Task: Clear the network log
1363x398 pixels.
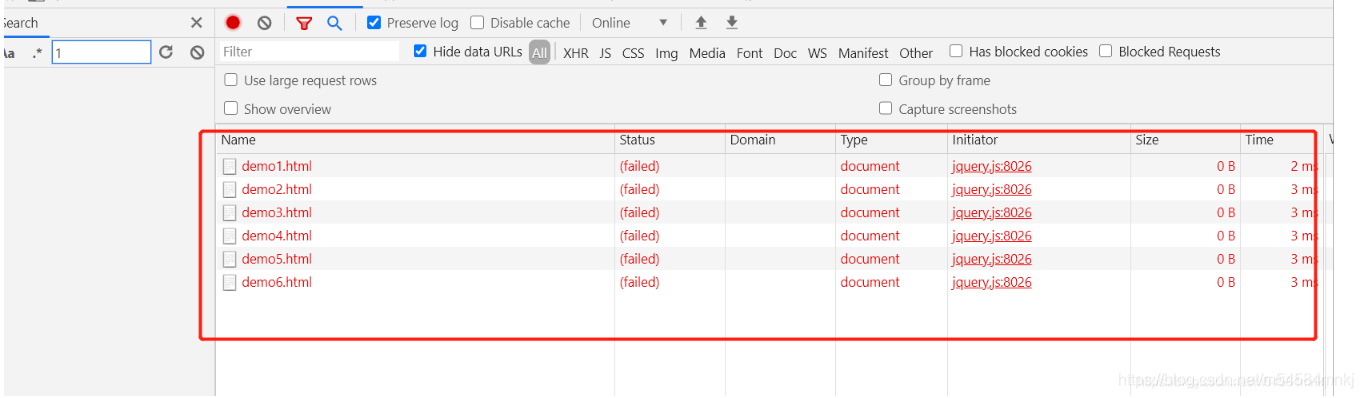Action: [264, 22]
